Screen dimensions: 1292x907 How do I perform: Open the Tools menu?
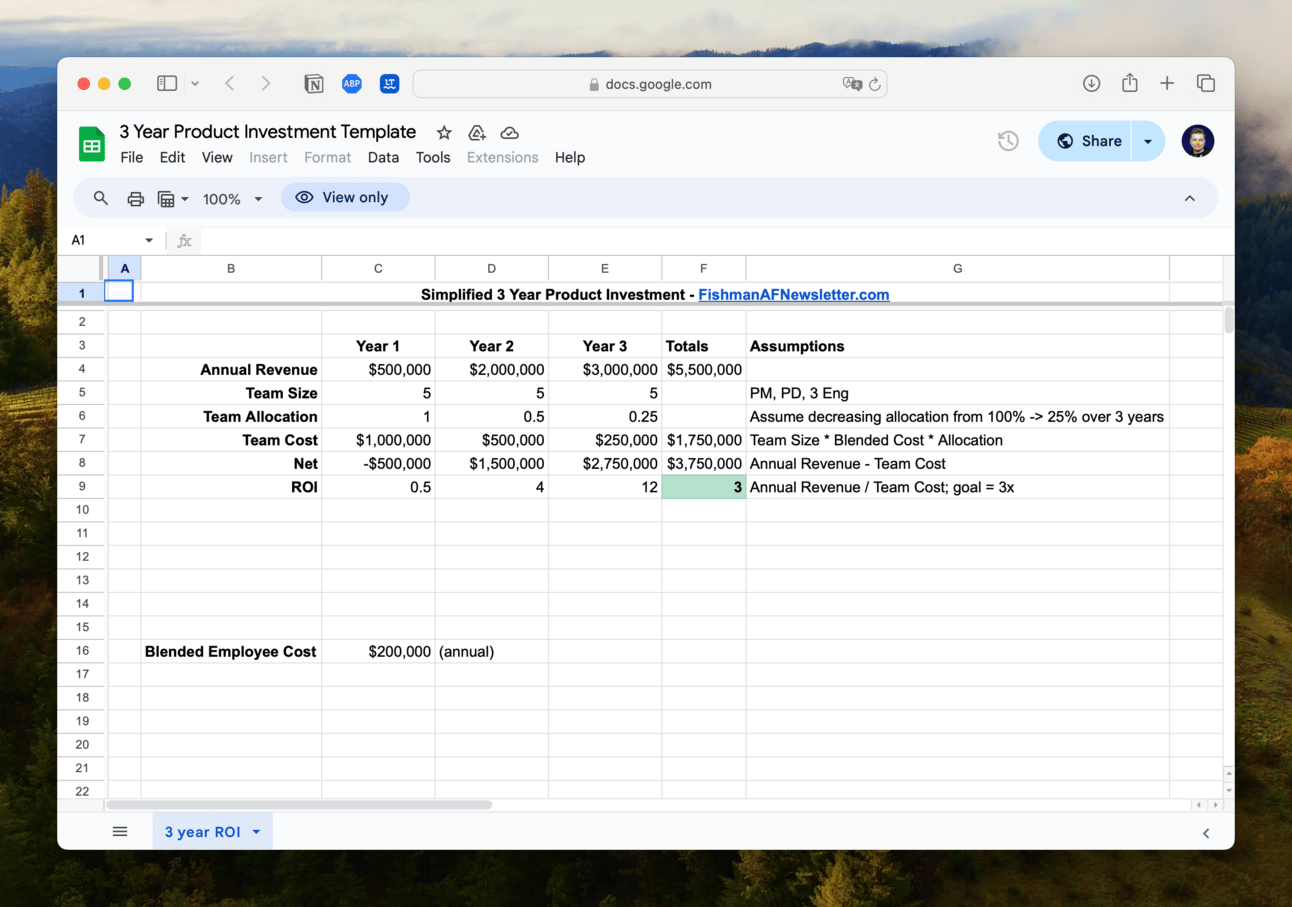pyautogui.click(x=433, y=157)
